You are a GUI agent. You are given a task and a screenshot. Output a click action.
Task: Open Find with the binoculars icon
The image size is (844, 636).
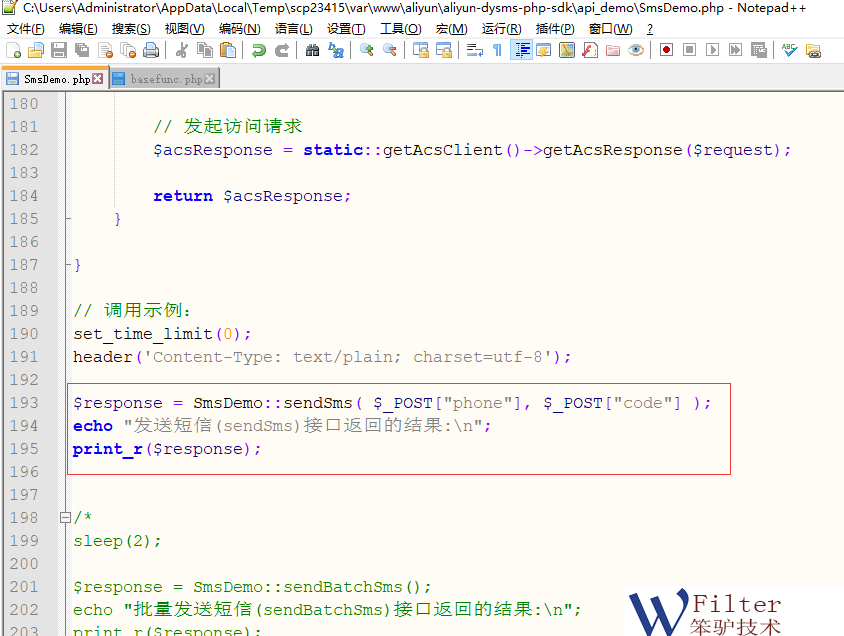coord(313,50)
